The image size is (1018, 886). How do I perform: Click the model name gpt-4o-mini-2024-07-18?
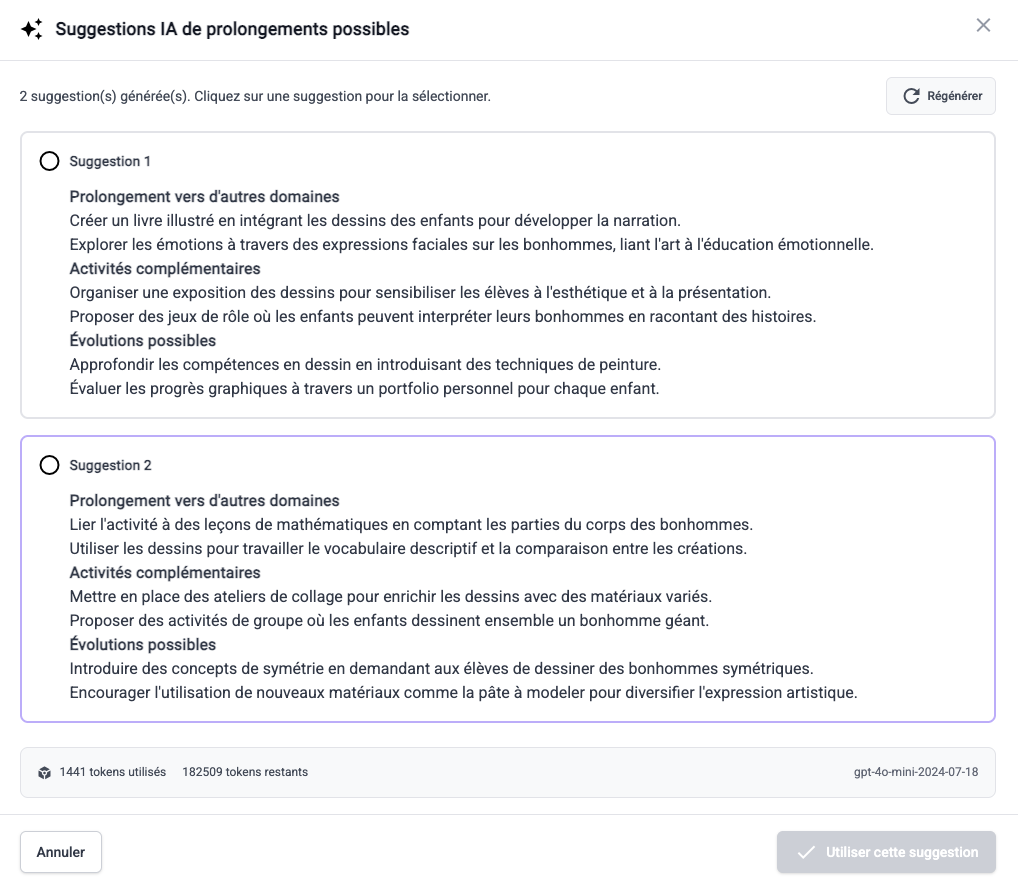[x=916, y=771]
